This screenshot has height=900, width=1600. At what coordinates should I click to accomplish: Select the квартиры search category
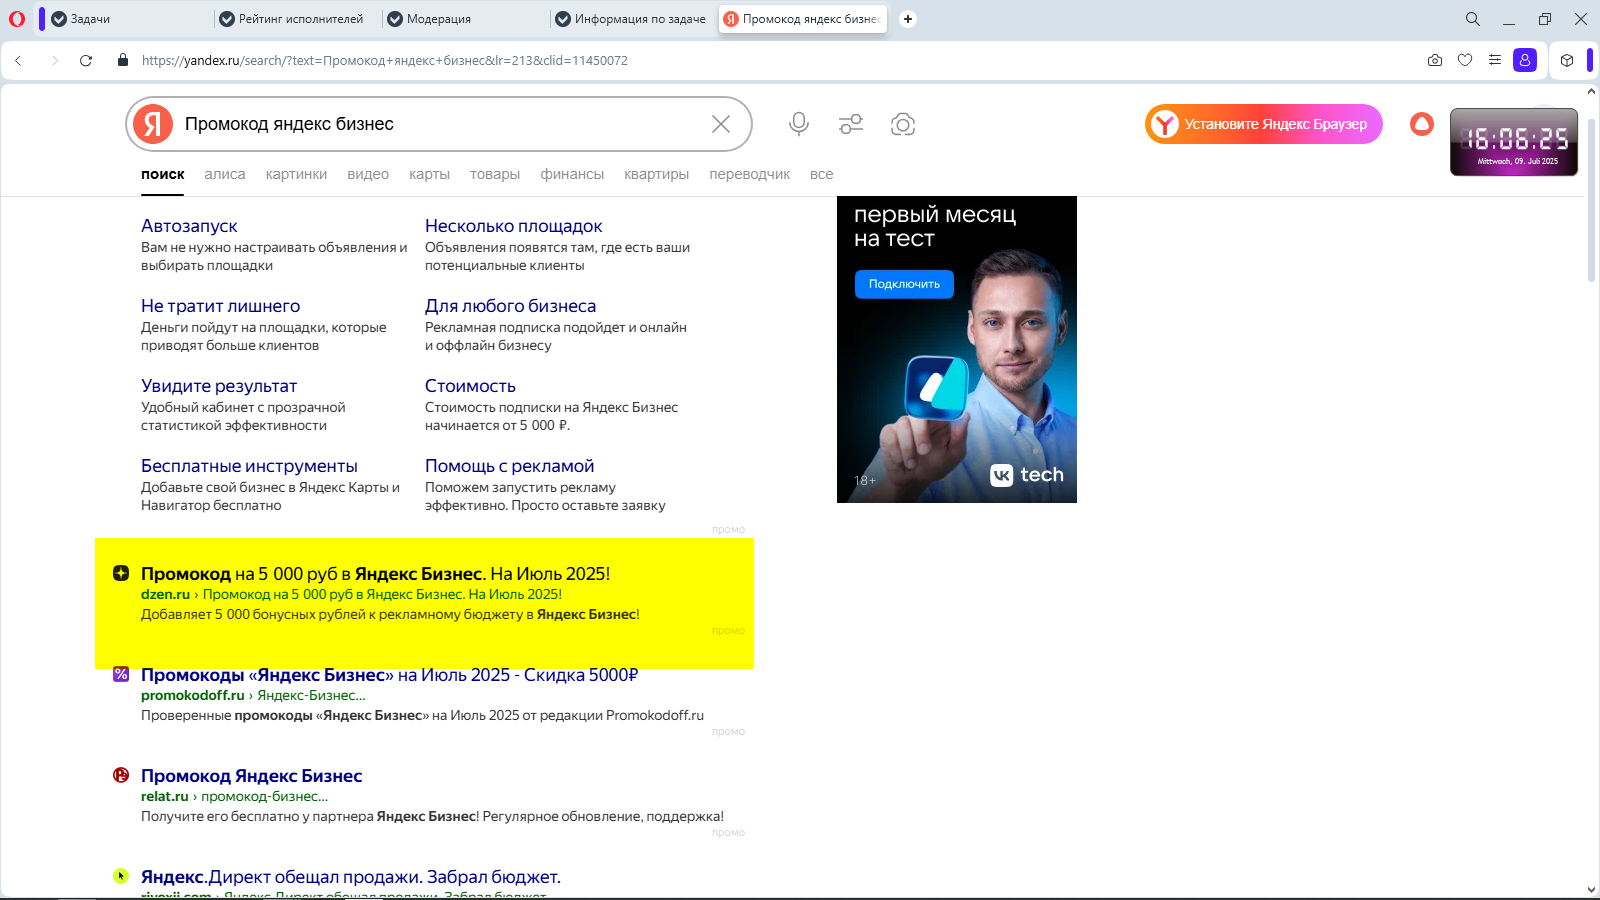[656, 174]
